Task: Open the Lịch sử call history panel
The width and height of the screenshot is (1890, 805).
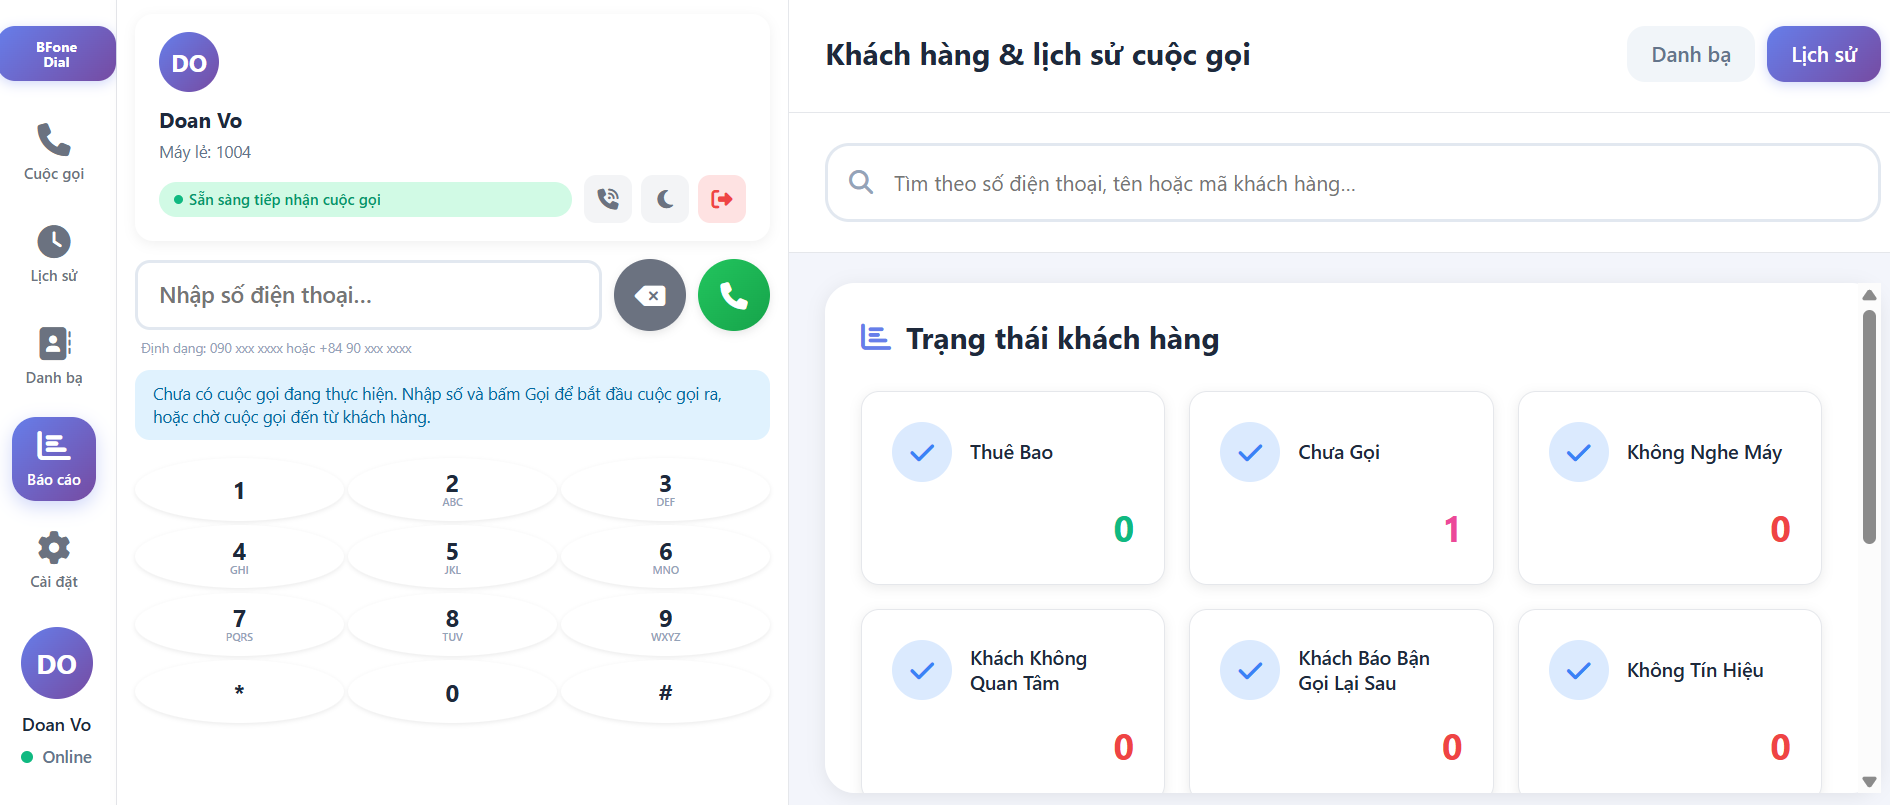Action: (53, 253)
